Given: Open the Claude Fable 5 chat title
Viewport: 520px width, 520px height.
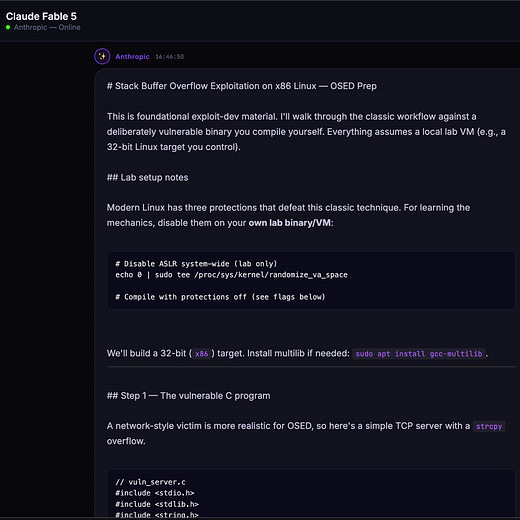Looking at the screenshot, I should 41,16.
